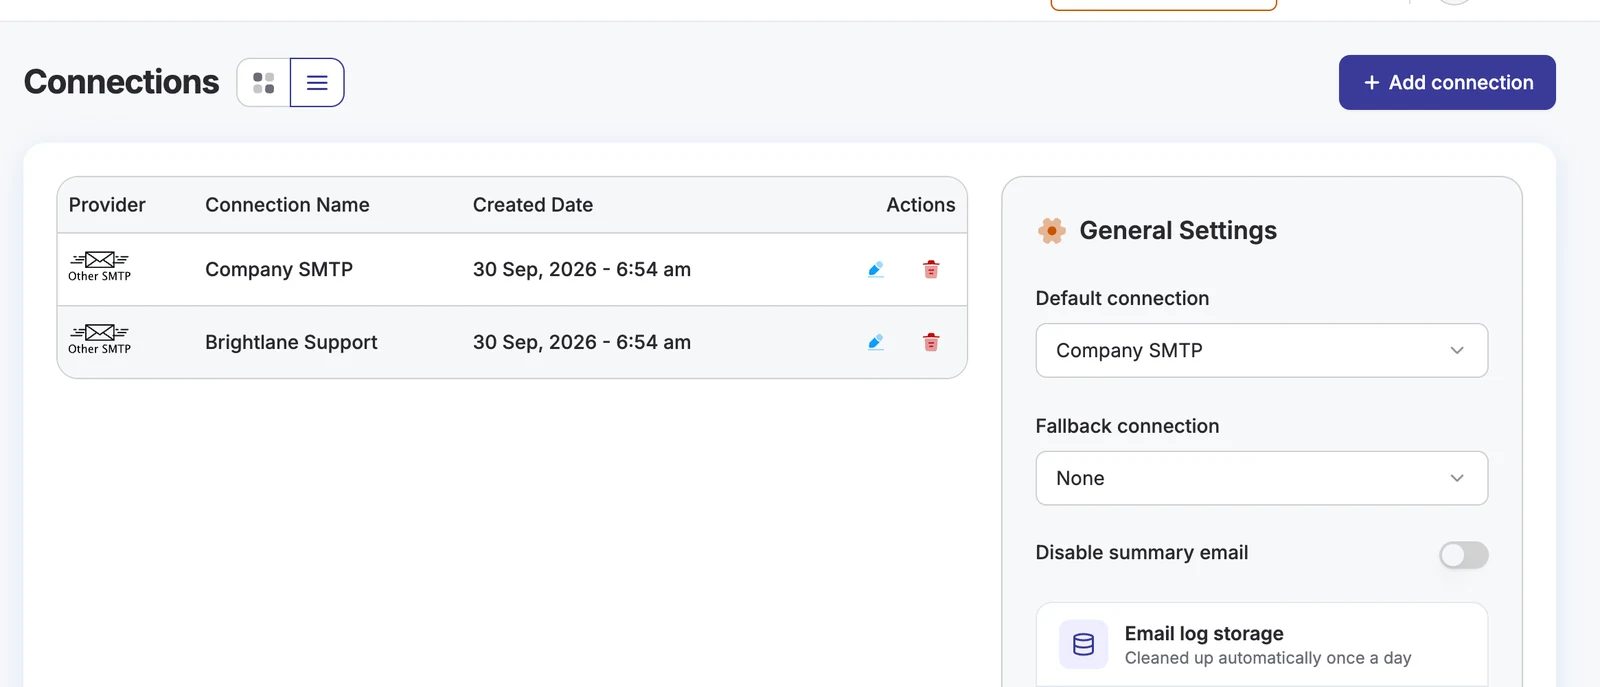This screenshot has height=687, width=1600.
Task: Click the created date of Brightlane Support
Action: click(582, 342)
